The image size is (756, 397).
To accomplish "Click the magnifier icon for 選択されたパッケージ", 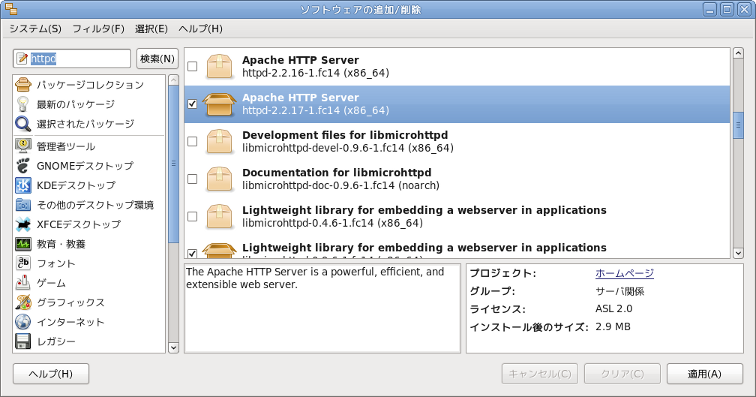I will coord(23,124).
